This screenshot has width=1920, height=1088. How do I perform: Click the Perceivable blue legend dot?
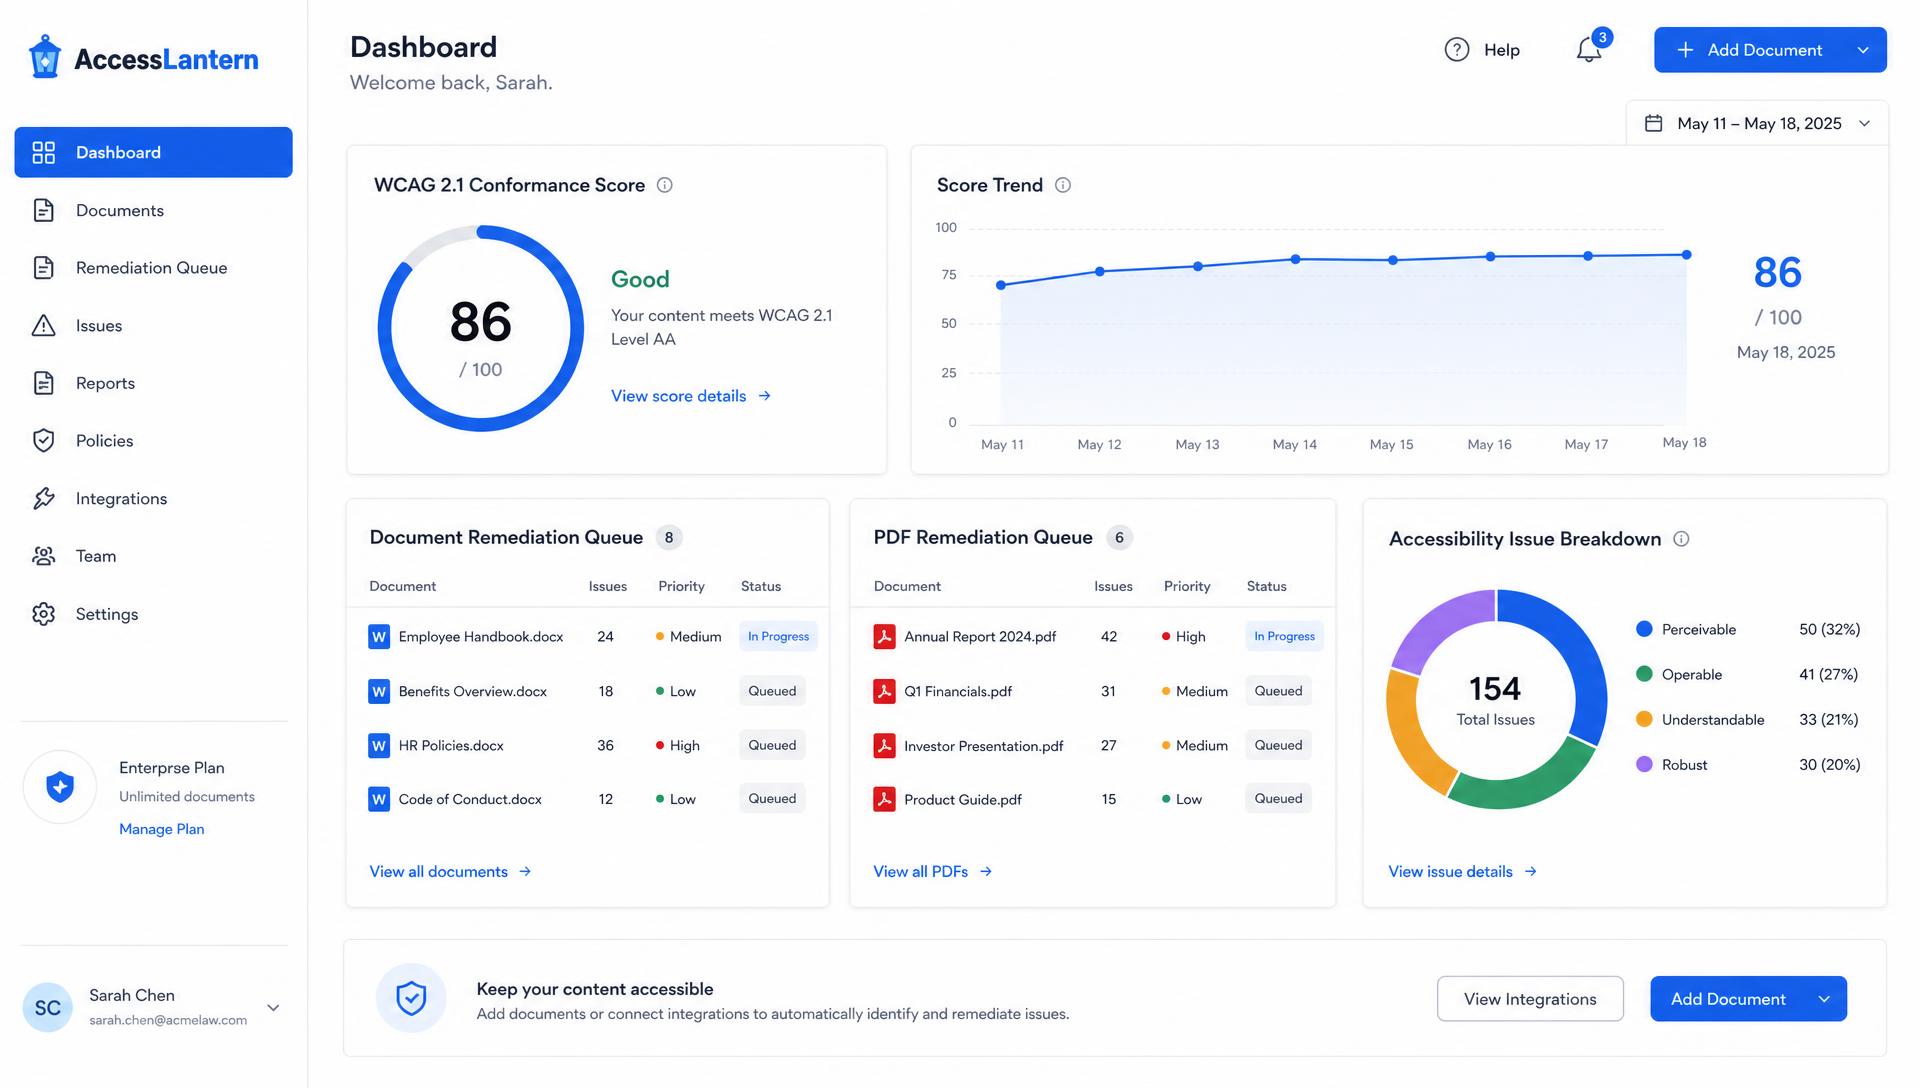click(x=1644, y=629)
